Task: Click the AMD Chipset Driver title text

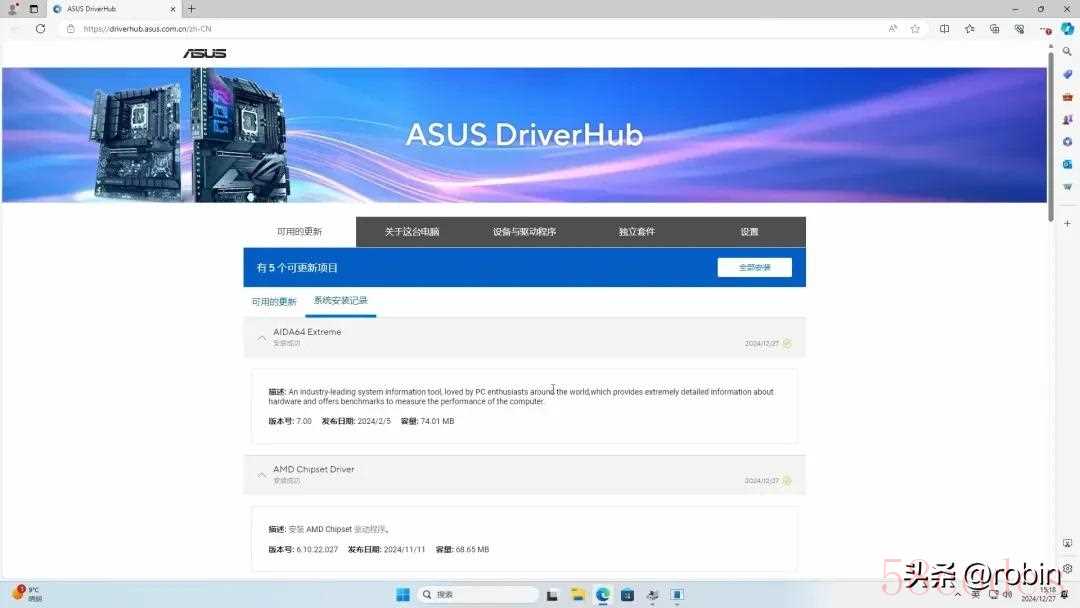Action: click(313, 469)
